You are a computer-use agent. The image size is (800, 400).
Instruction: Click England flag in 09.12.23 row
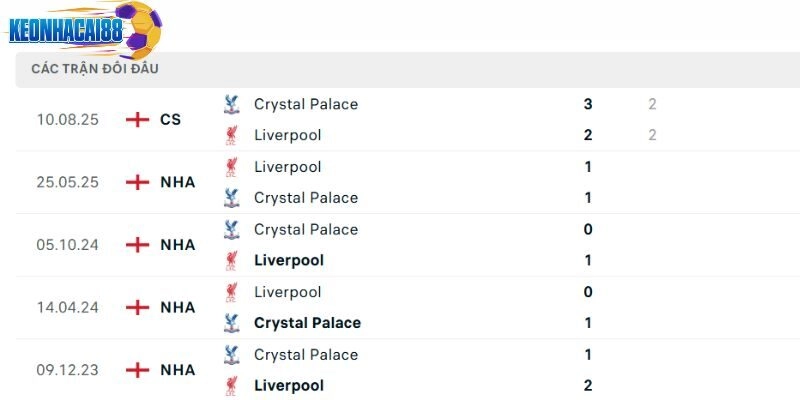[x=137, y=370]
